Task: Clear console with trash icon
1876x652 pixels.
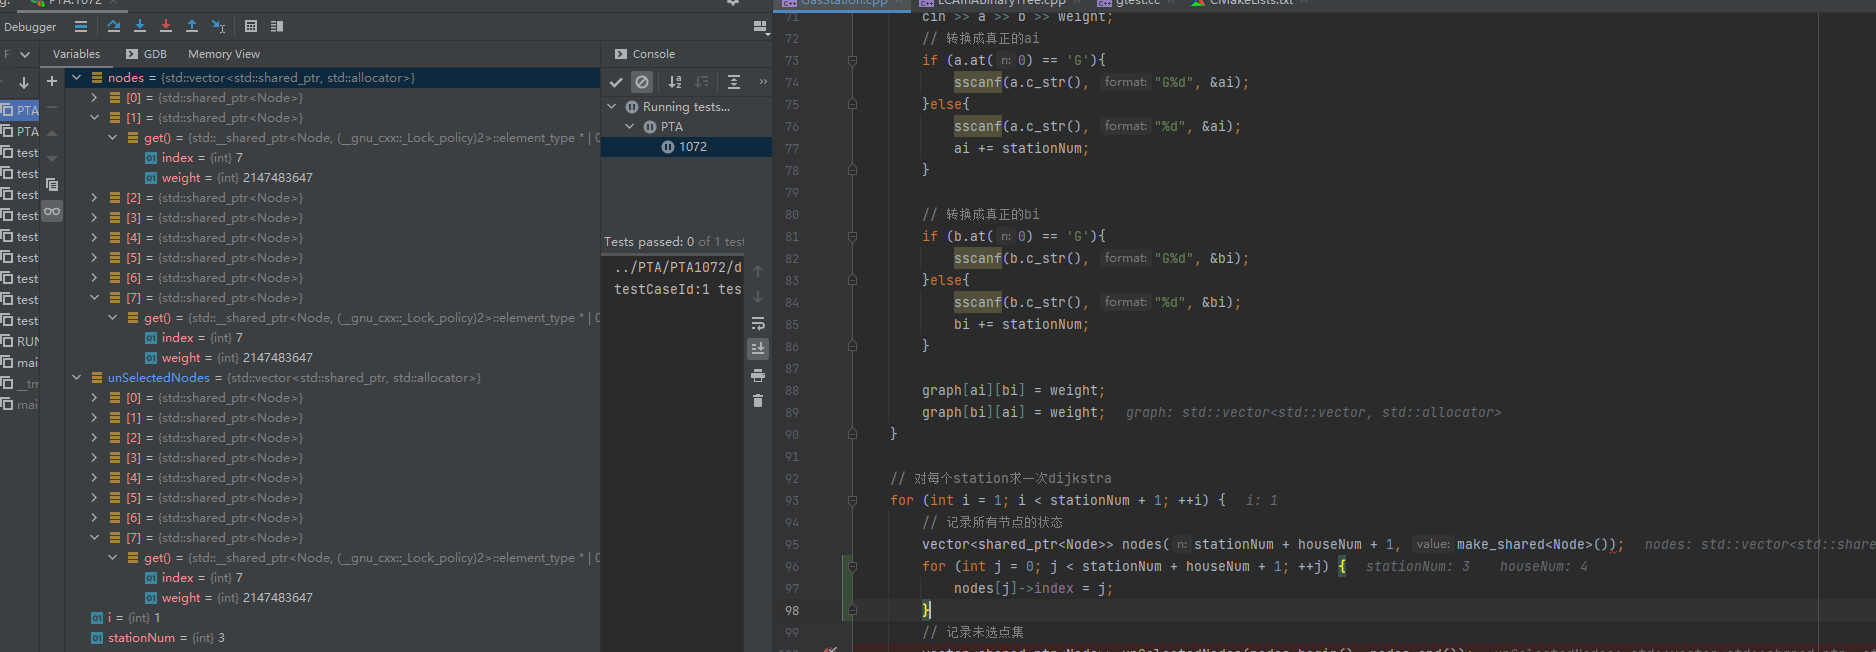Action: tap(758, 400)
